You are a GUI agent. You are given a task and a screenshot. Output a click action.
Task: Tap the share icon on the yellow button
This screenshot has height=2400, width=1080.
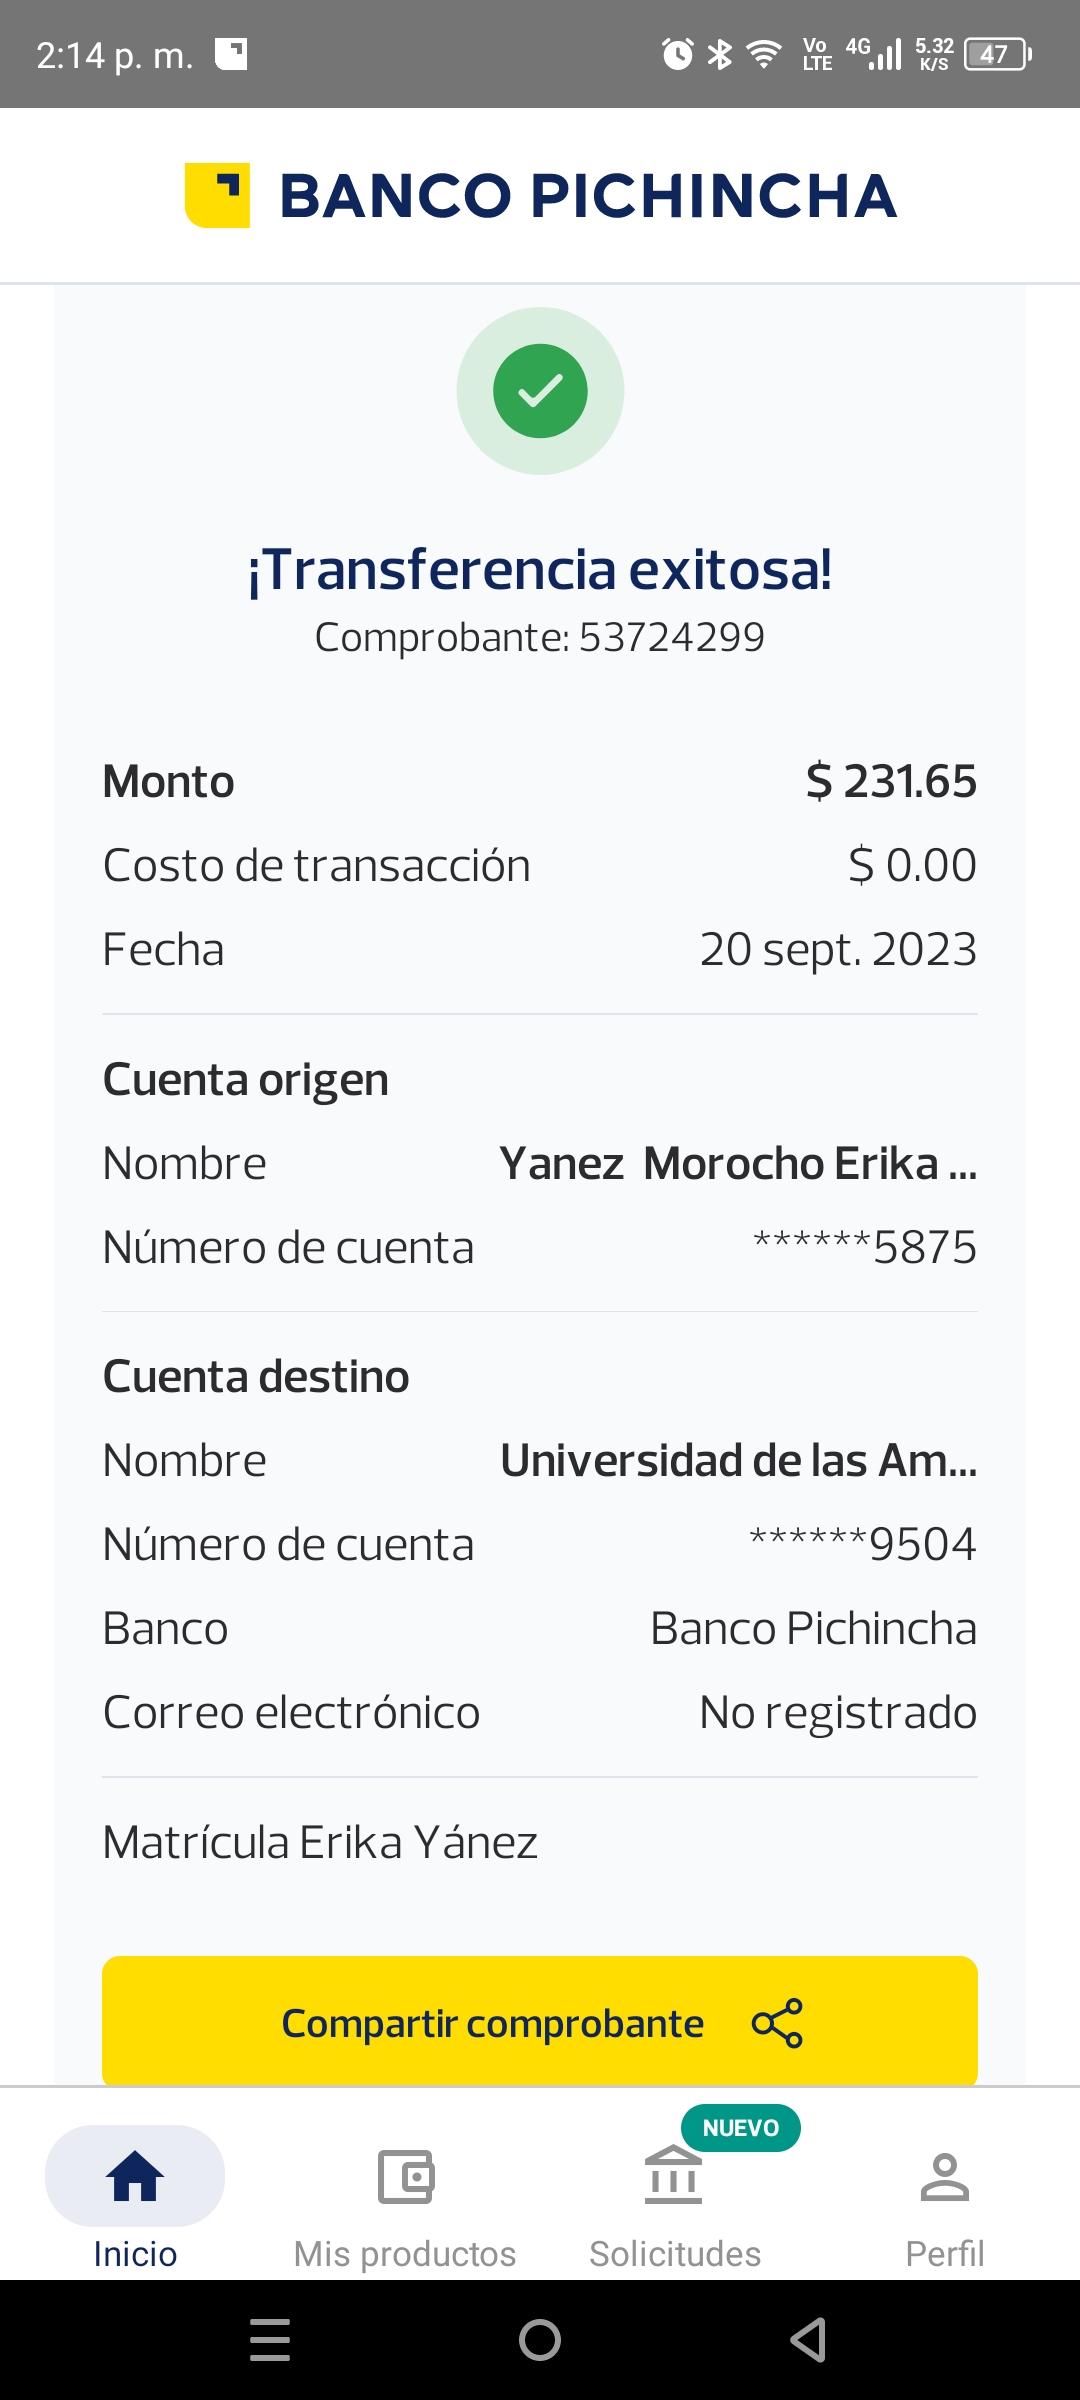pos(777,2023)
